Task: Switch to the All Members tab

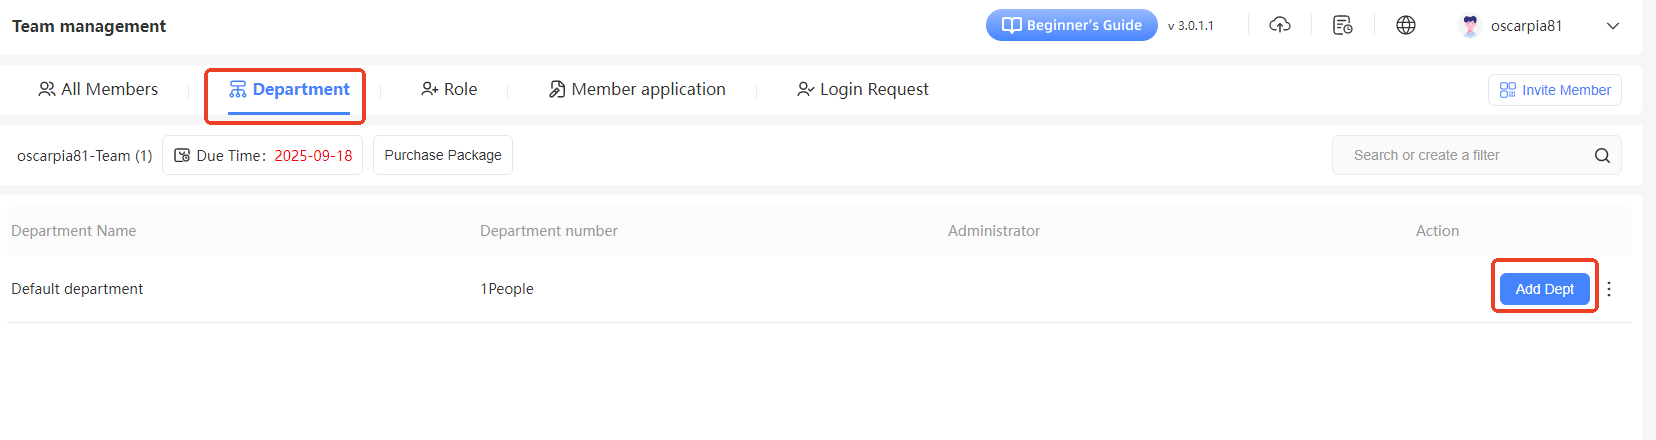Action: [x=98, y=89]
